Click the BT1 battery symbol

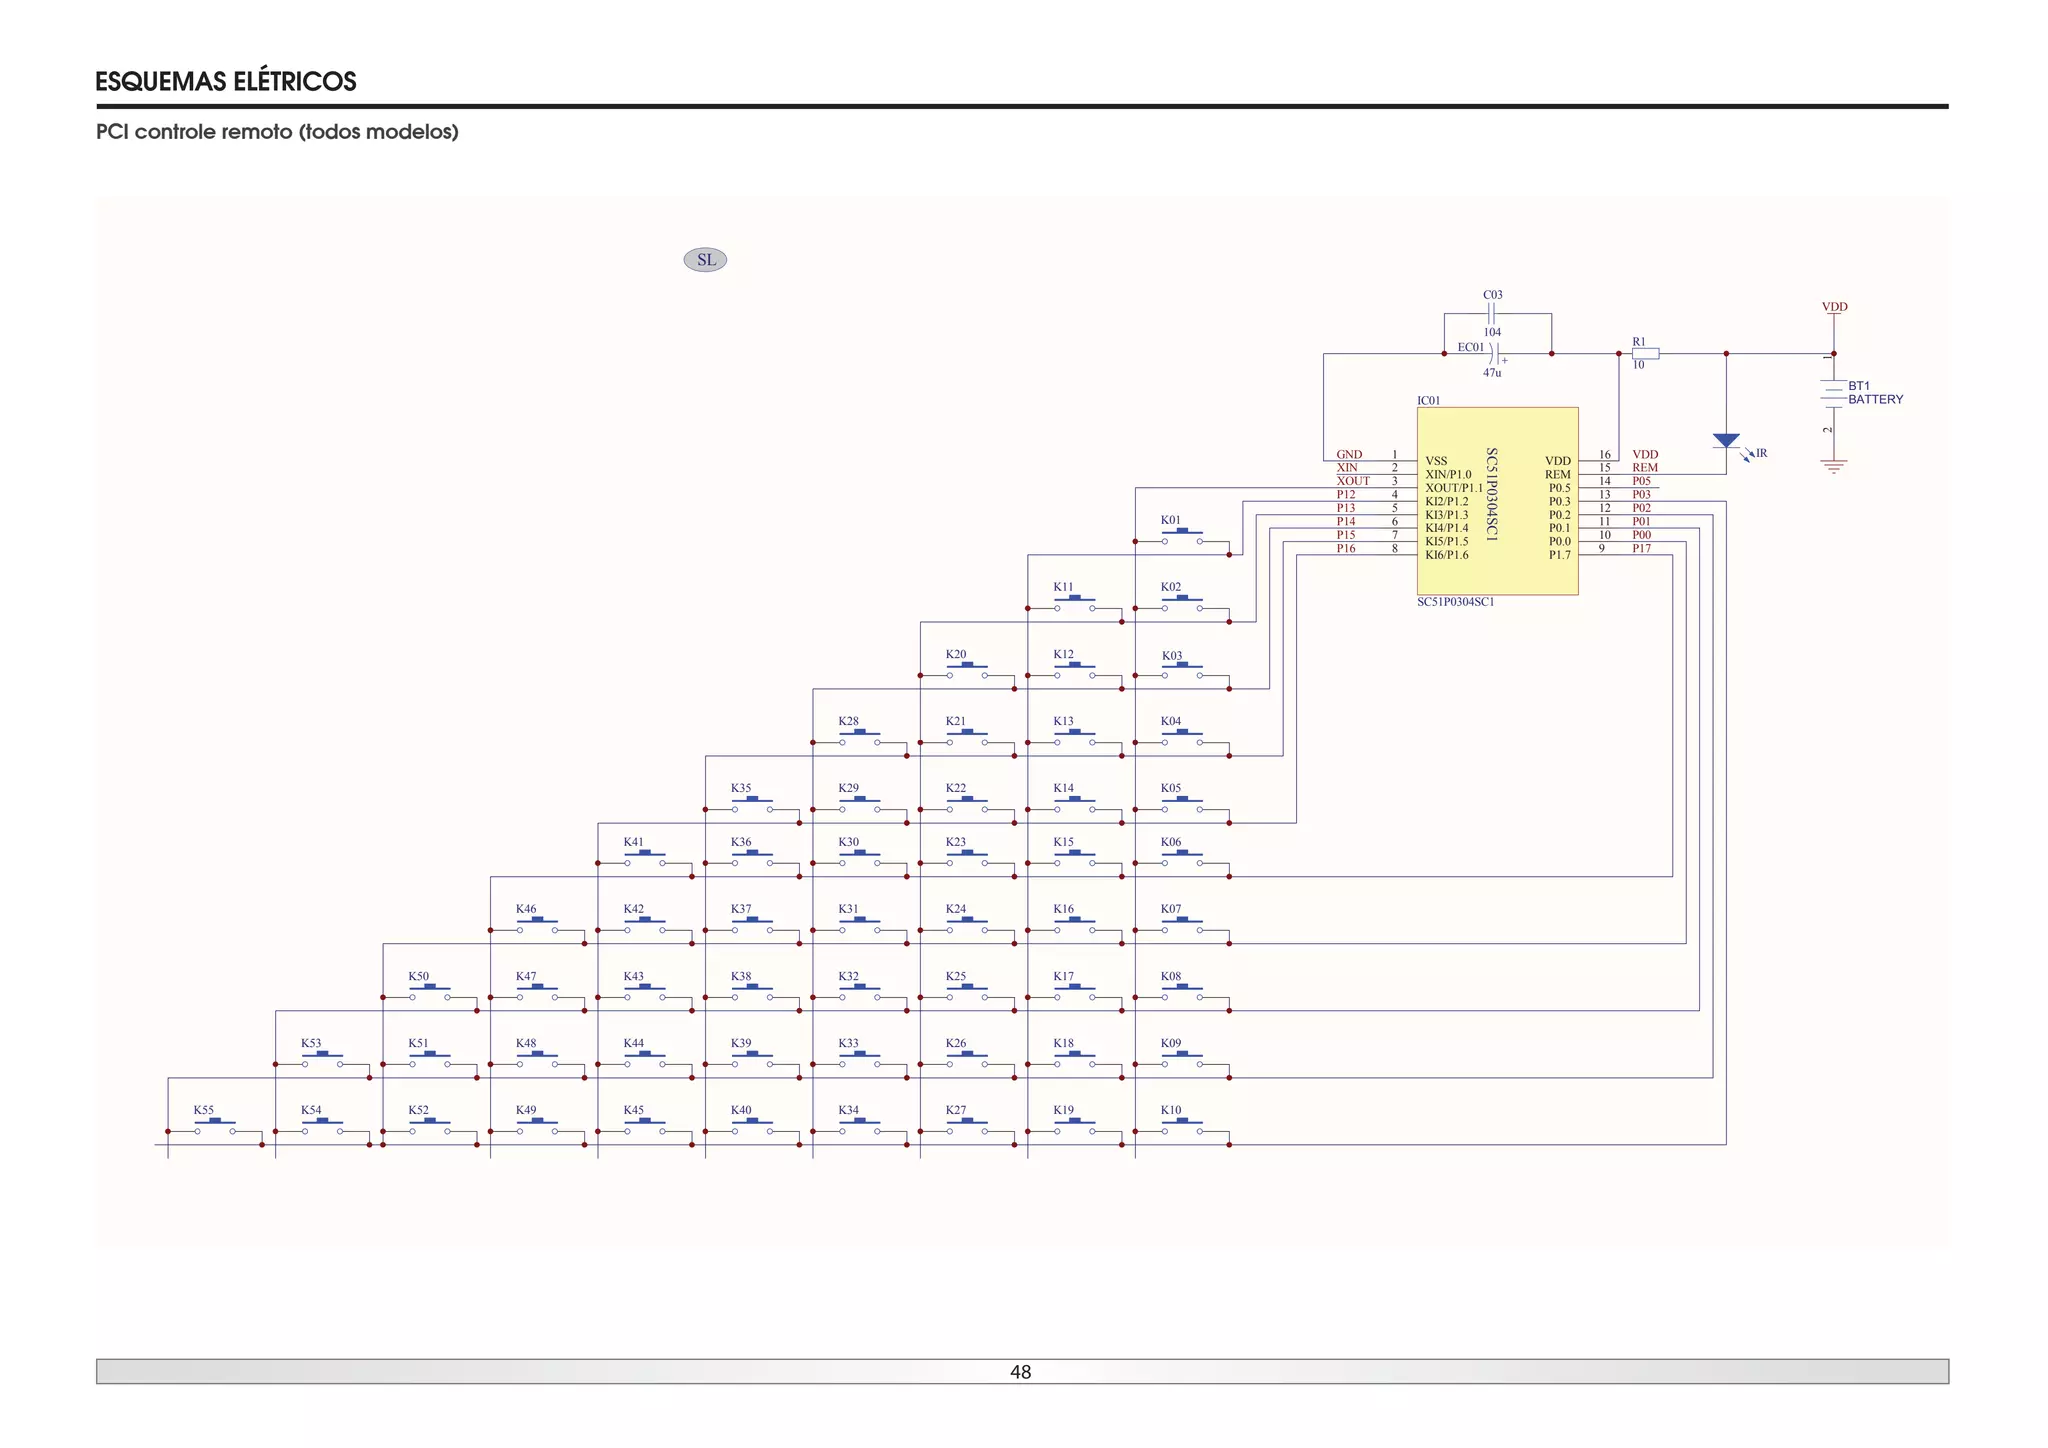click(1833, 393)
